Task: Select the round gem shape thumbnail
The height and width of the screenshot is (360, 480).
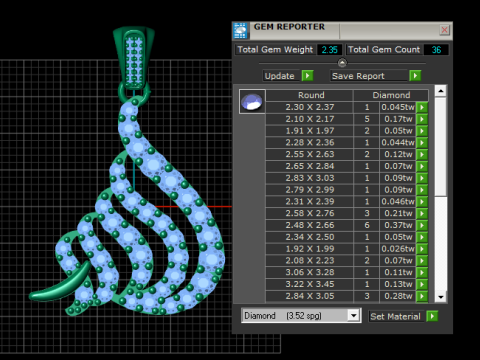Action: click(x=252, y=102)
